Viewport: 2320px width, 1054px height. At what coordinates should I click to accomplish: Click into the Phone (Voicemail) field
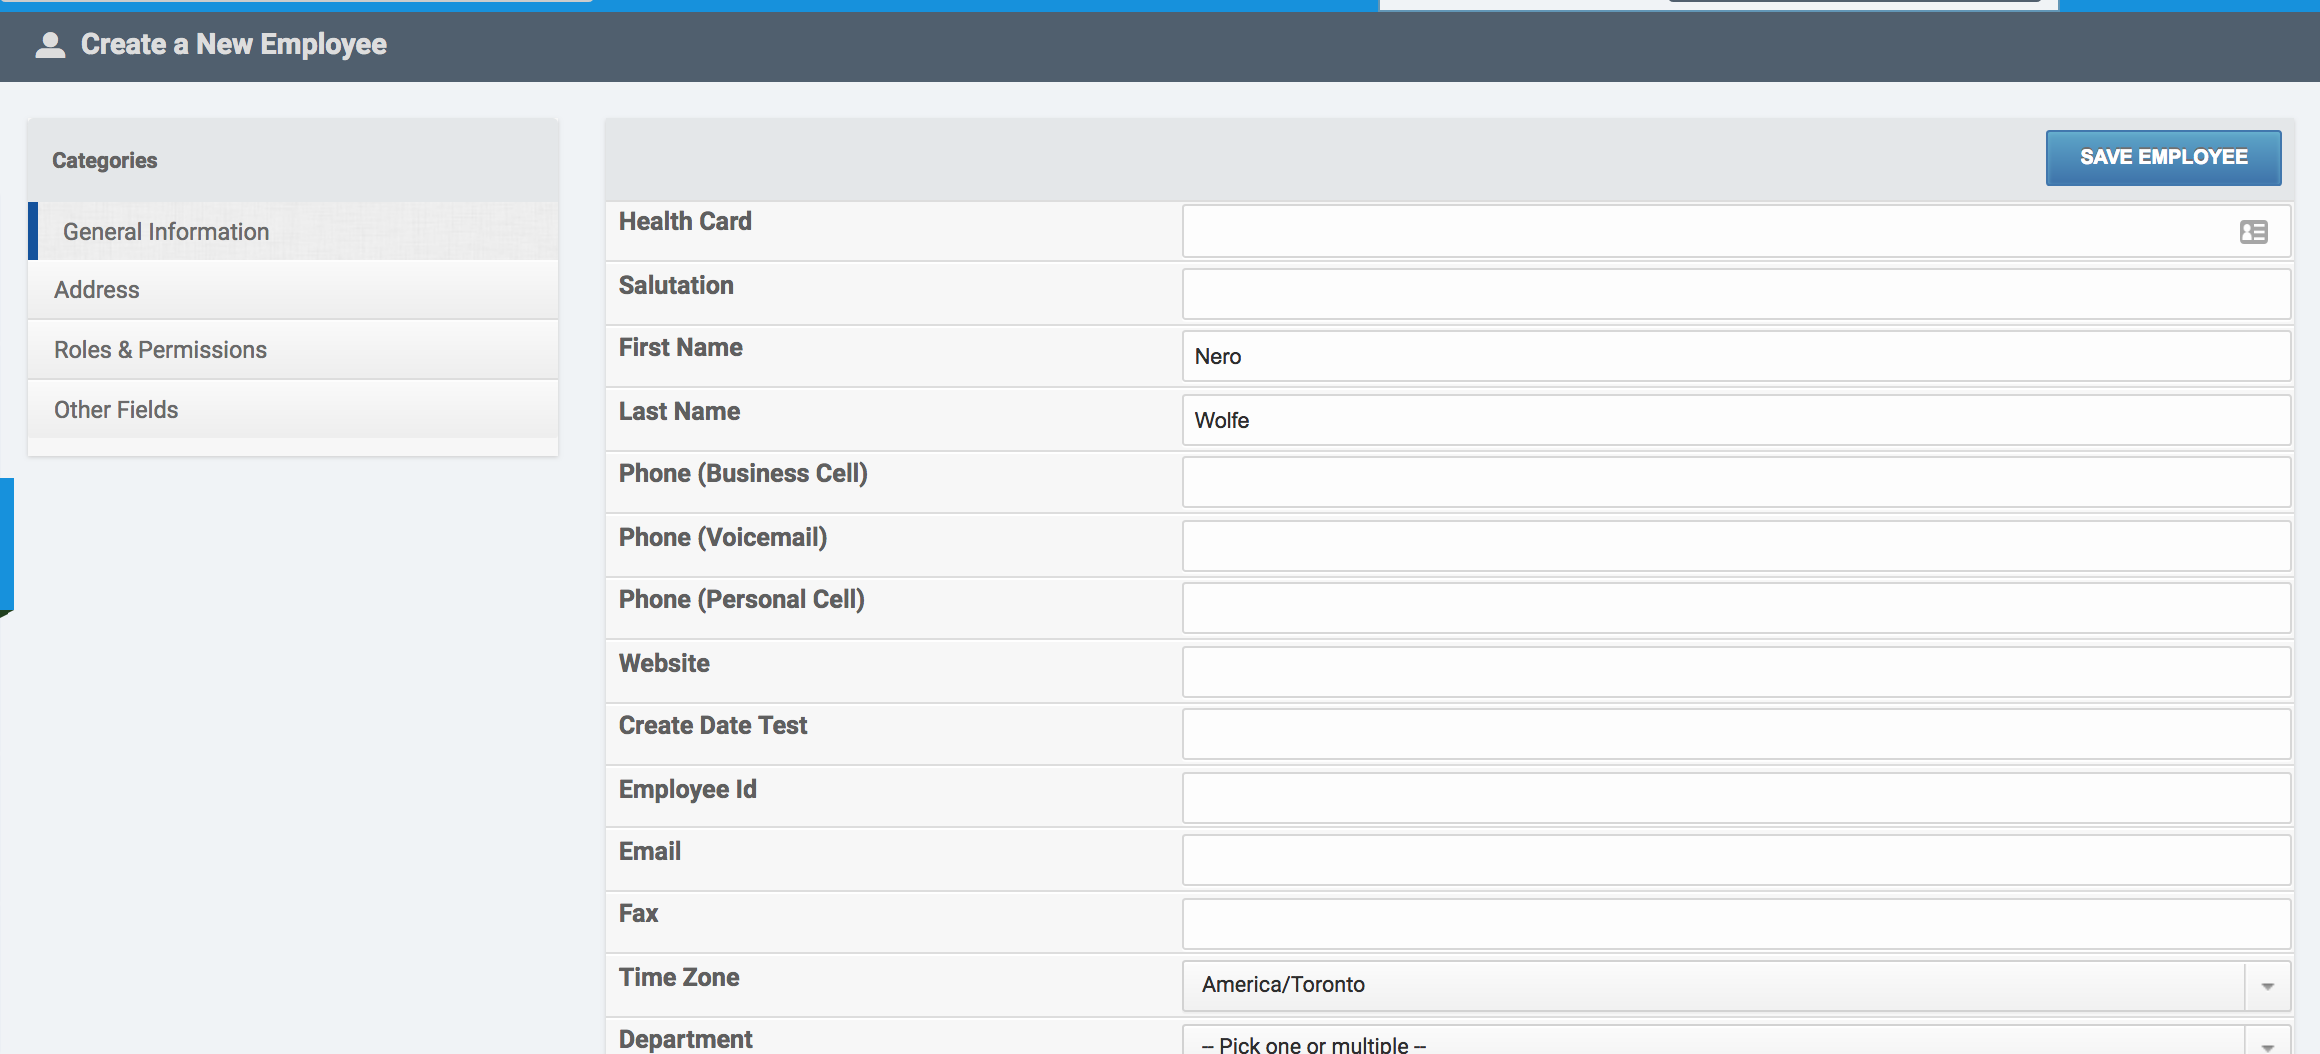pyautogui.click(x=1735, y=546)
